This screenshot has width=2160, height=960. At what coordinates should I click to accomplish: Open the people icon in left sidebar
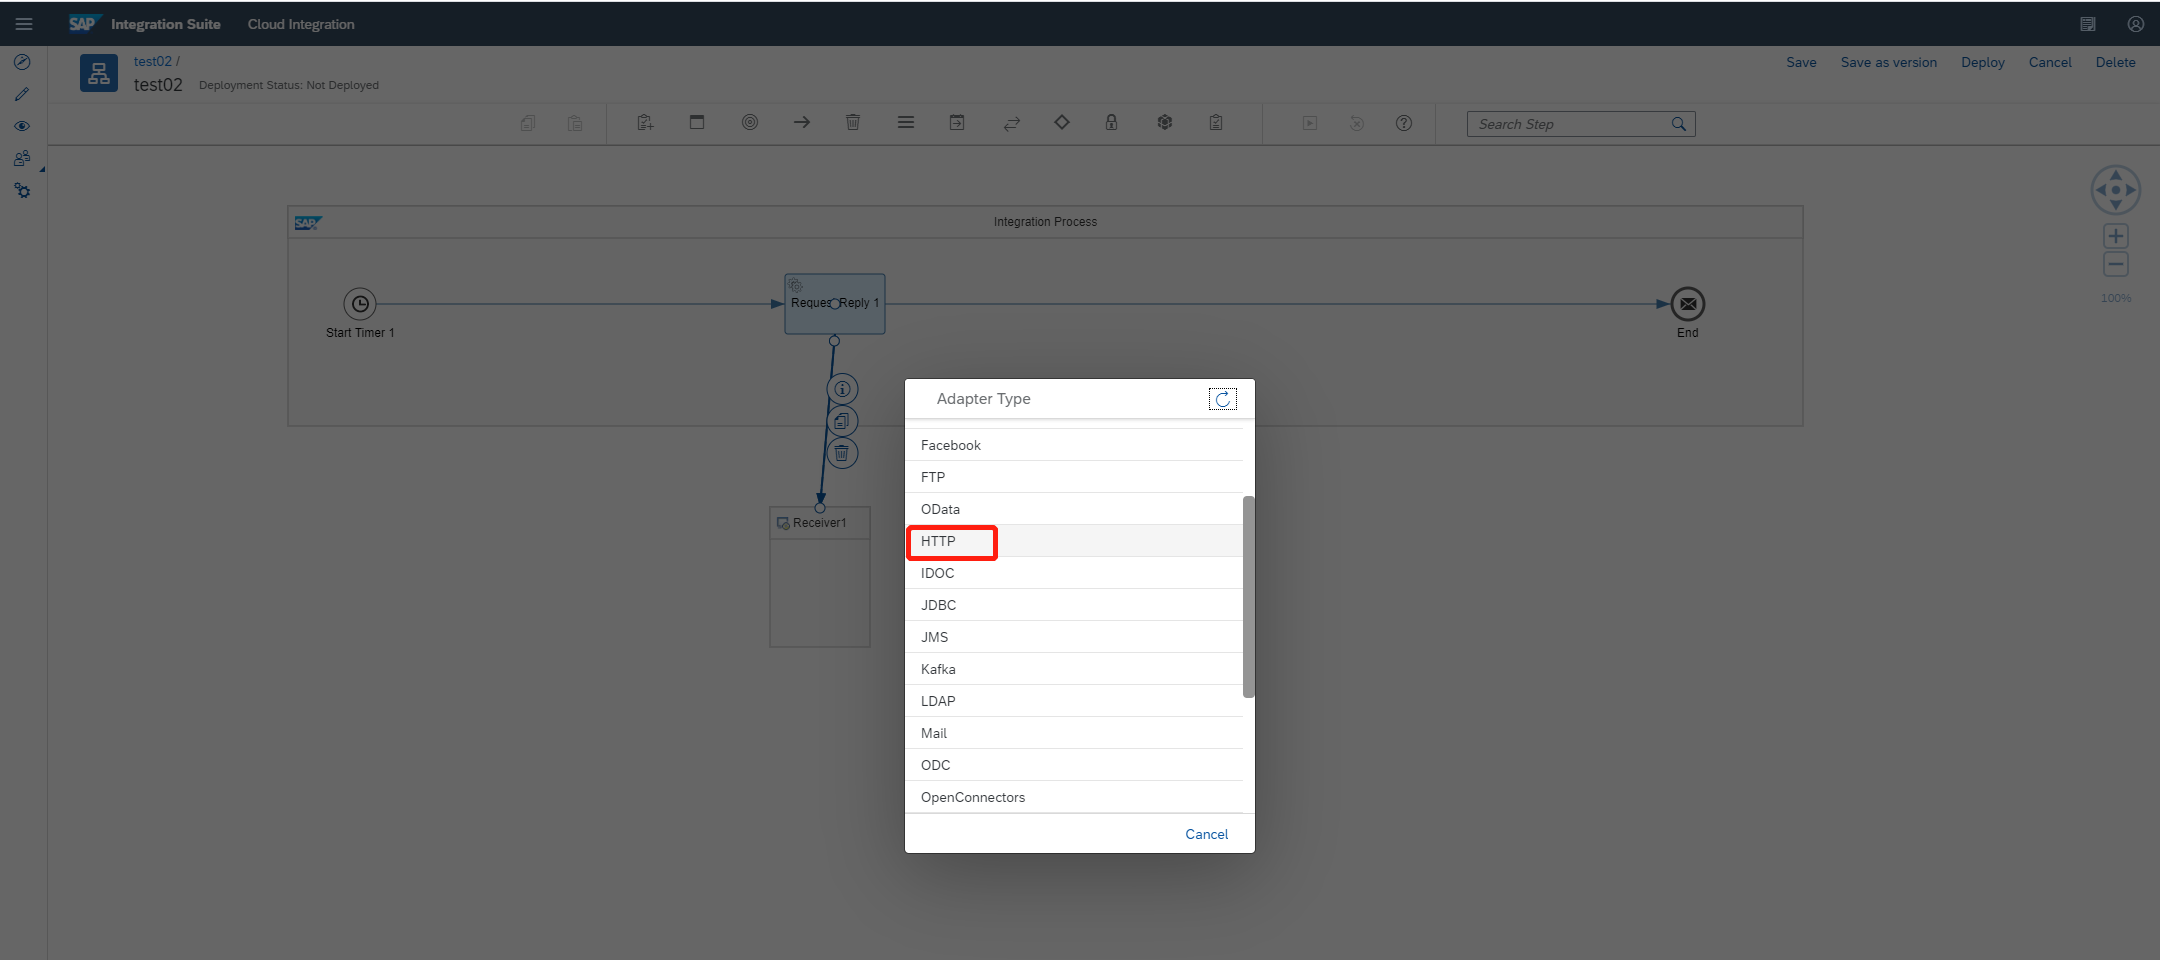point(22,158)
